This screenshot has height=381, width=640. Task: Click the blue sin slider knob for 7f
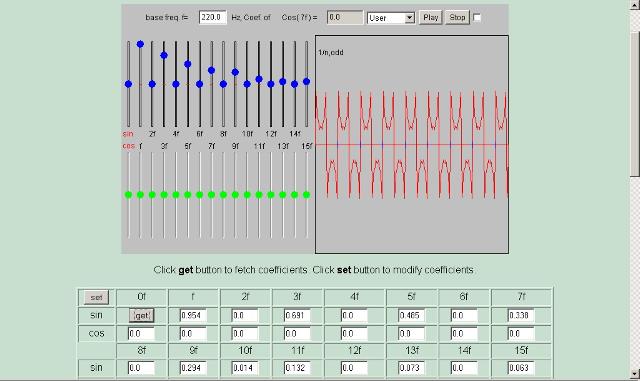(211, 70)
